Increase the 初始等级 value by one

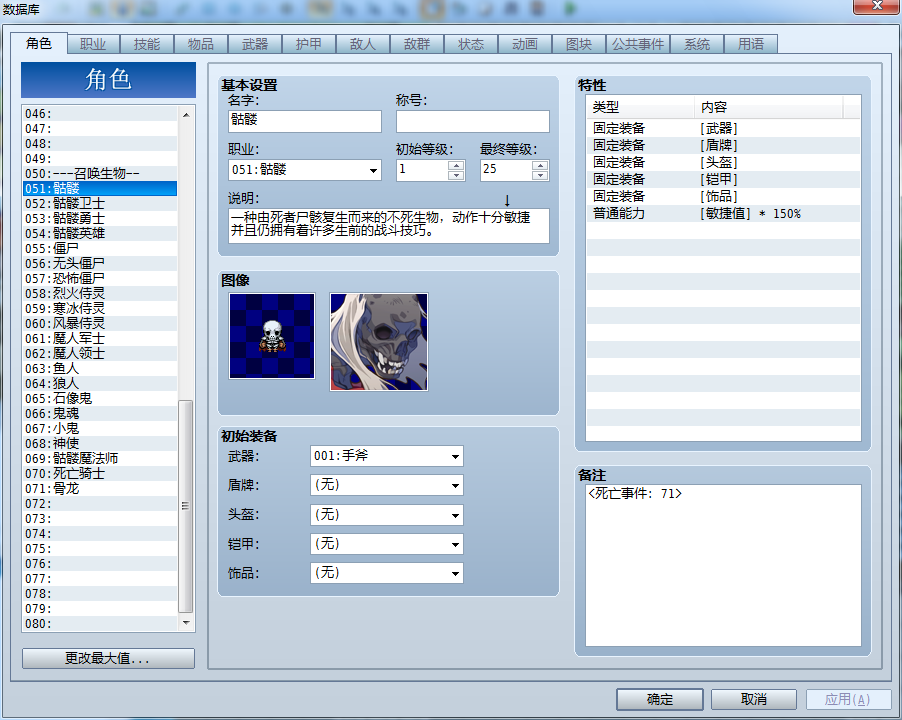point(456,165)
